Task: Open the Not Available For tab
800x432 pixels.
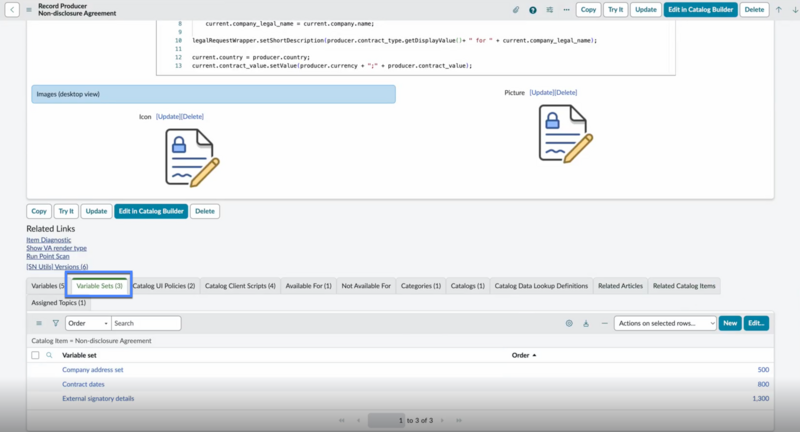Action: click(x=366, y=286)
